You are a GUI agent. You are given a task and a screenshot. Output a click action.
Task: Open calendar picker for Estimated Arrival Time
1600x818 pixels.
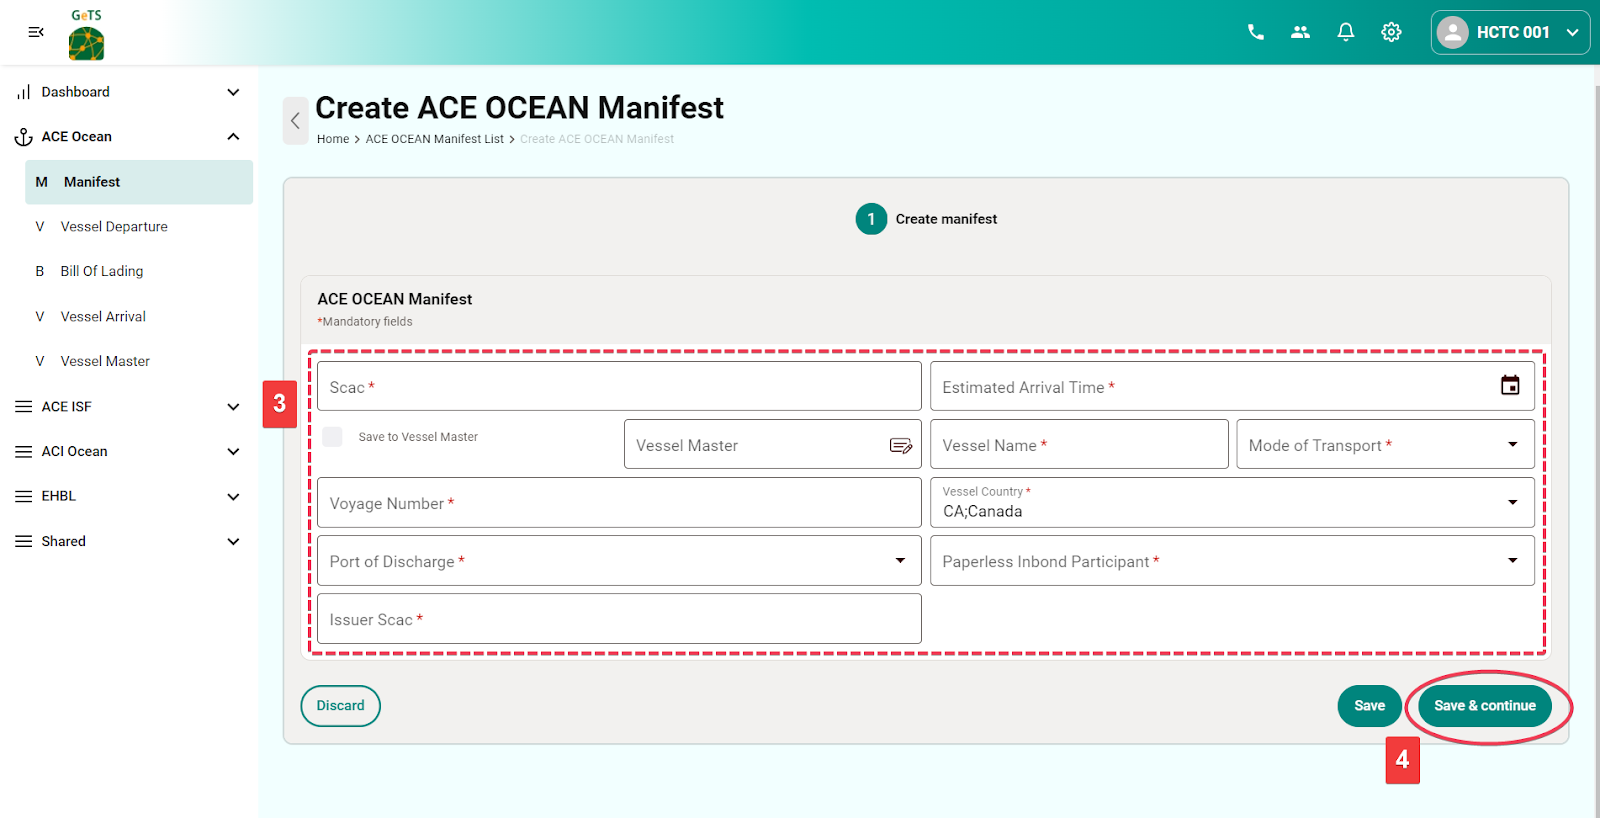[x=1510, y=386]
